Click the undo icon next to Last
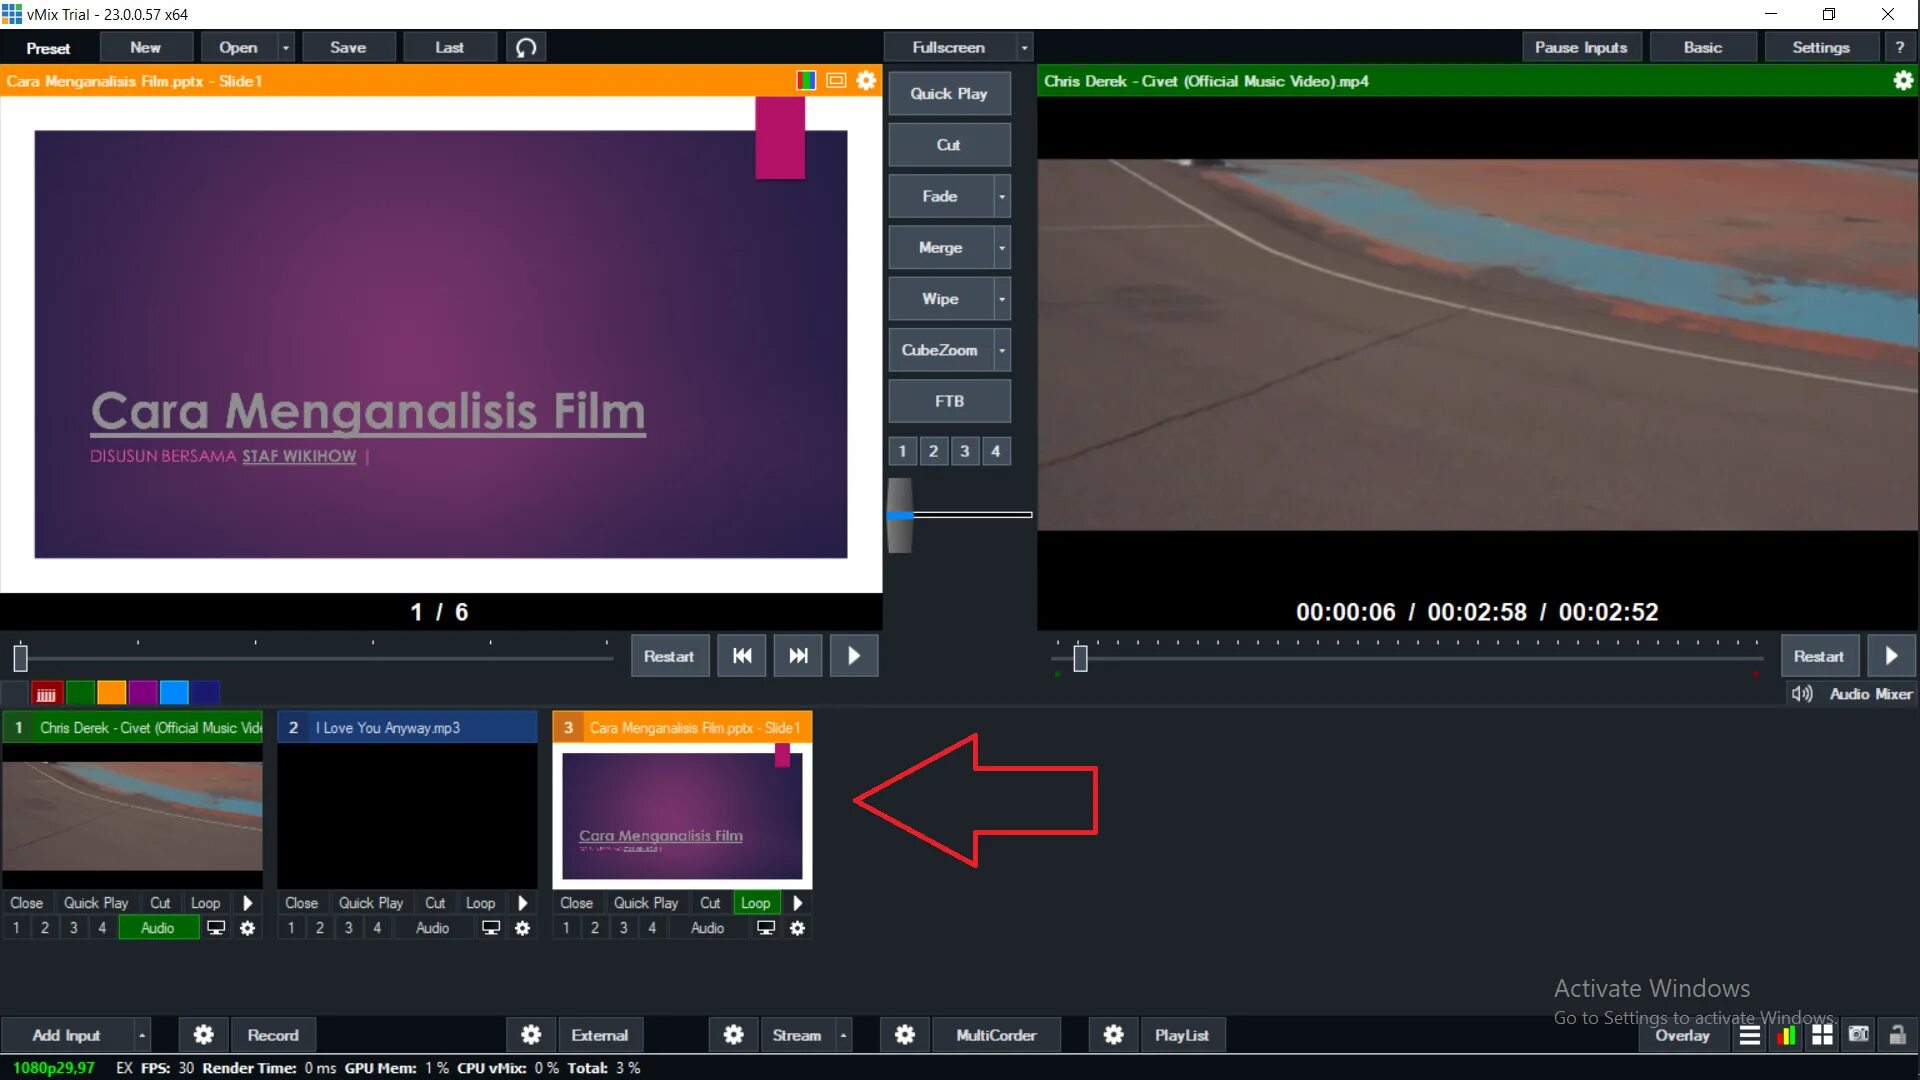 pos(526,47)
